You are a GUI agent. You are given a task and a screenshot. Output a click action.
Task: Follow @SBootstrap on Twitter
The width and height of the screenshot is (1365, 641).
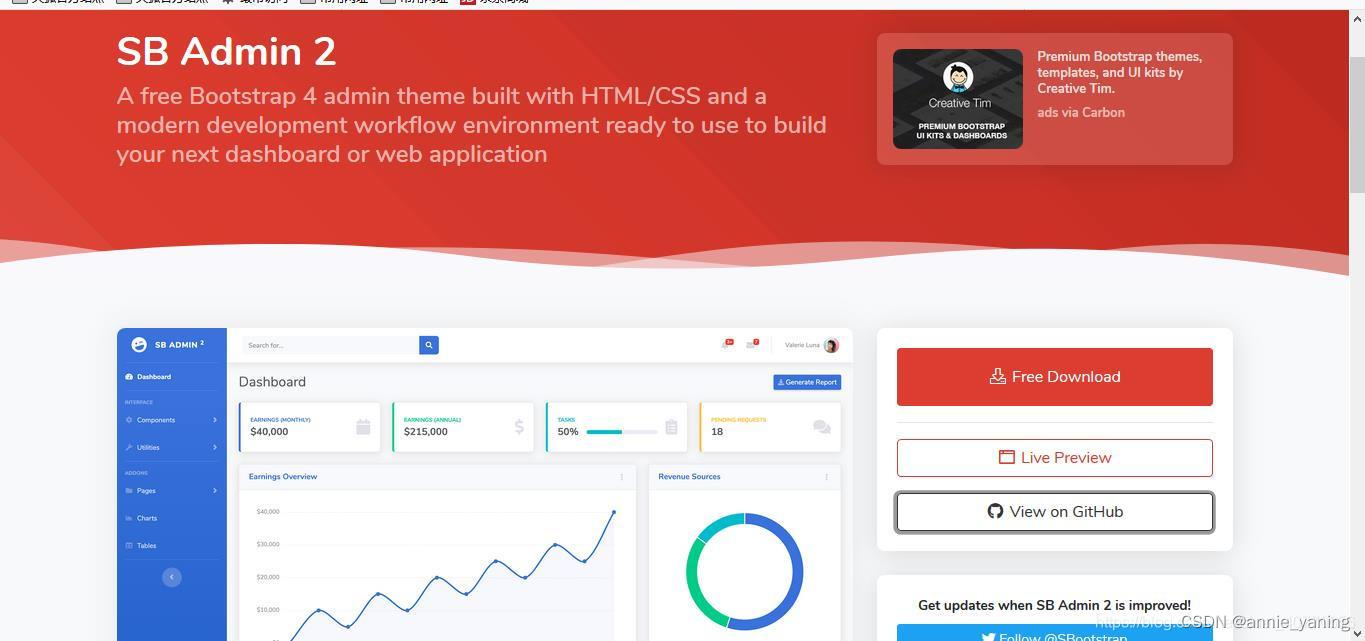pos(1054,634)
